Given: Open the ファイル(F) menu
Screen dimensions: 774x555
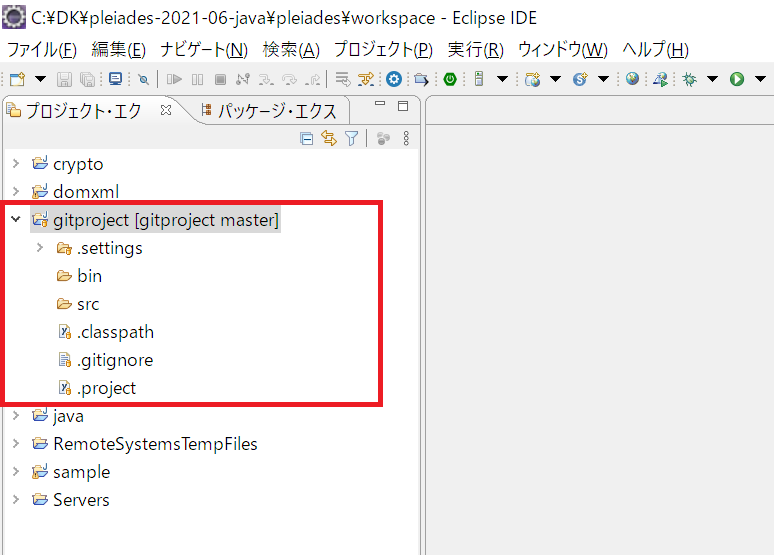Looking at the screenshot, I should pos(42,49).
